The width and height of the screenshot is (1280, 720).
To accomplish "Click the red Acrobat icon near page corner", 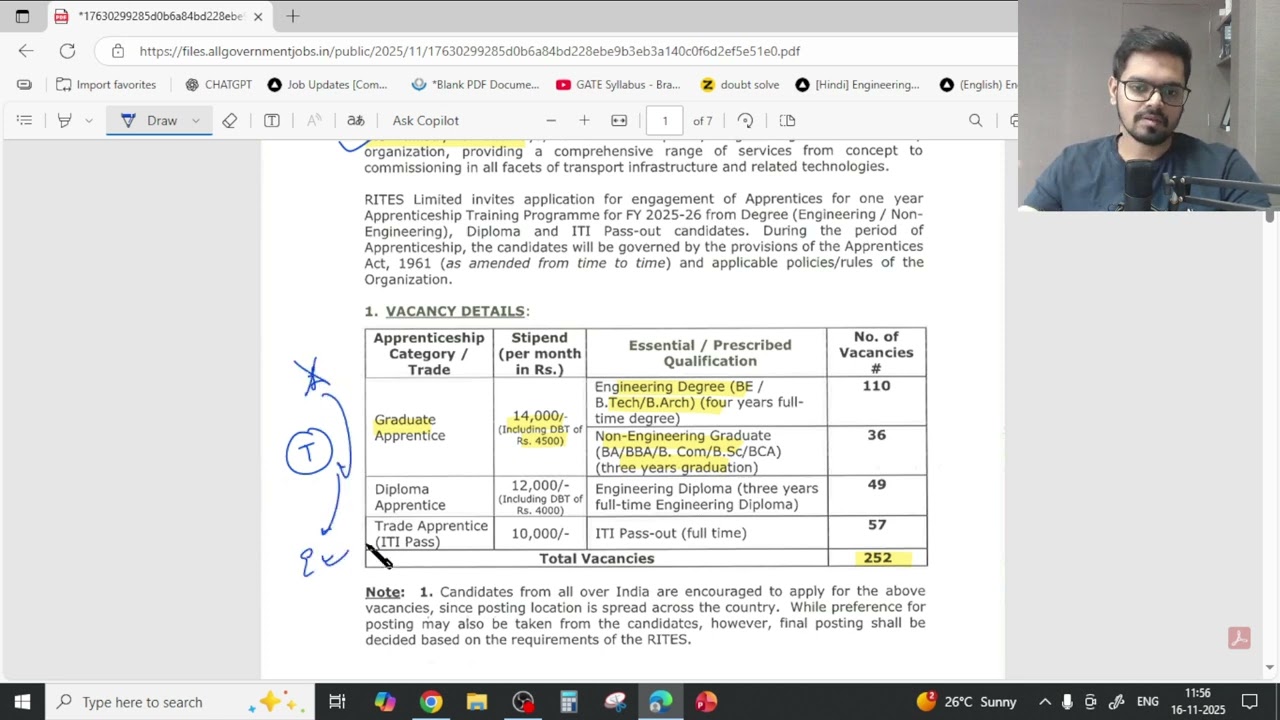I will click(x=1239, y=638).
